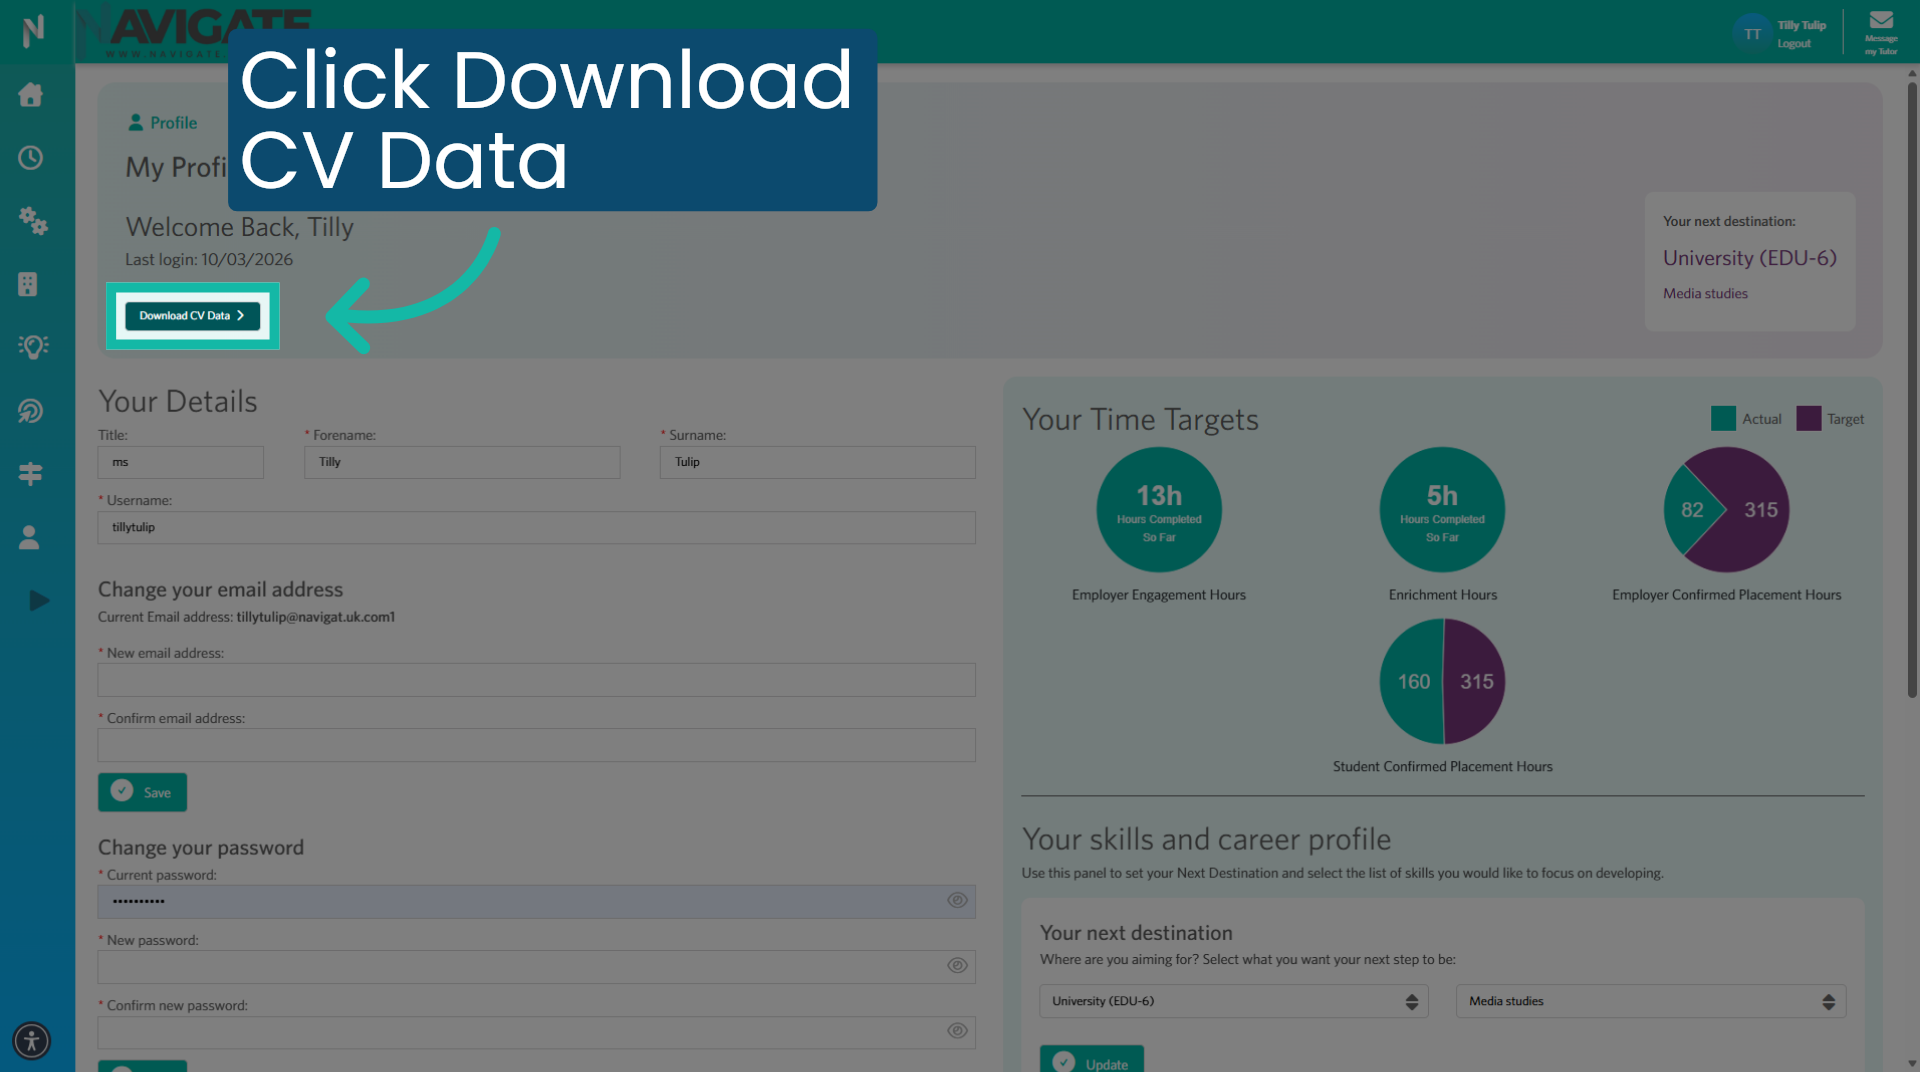Click the gears icon in the sidebar
Viewport: 1920px width, 1072px height.
click(x=33, y=222)
